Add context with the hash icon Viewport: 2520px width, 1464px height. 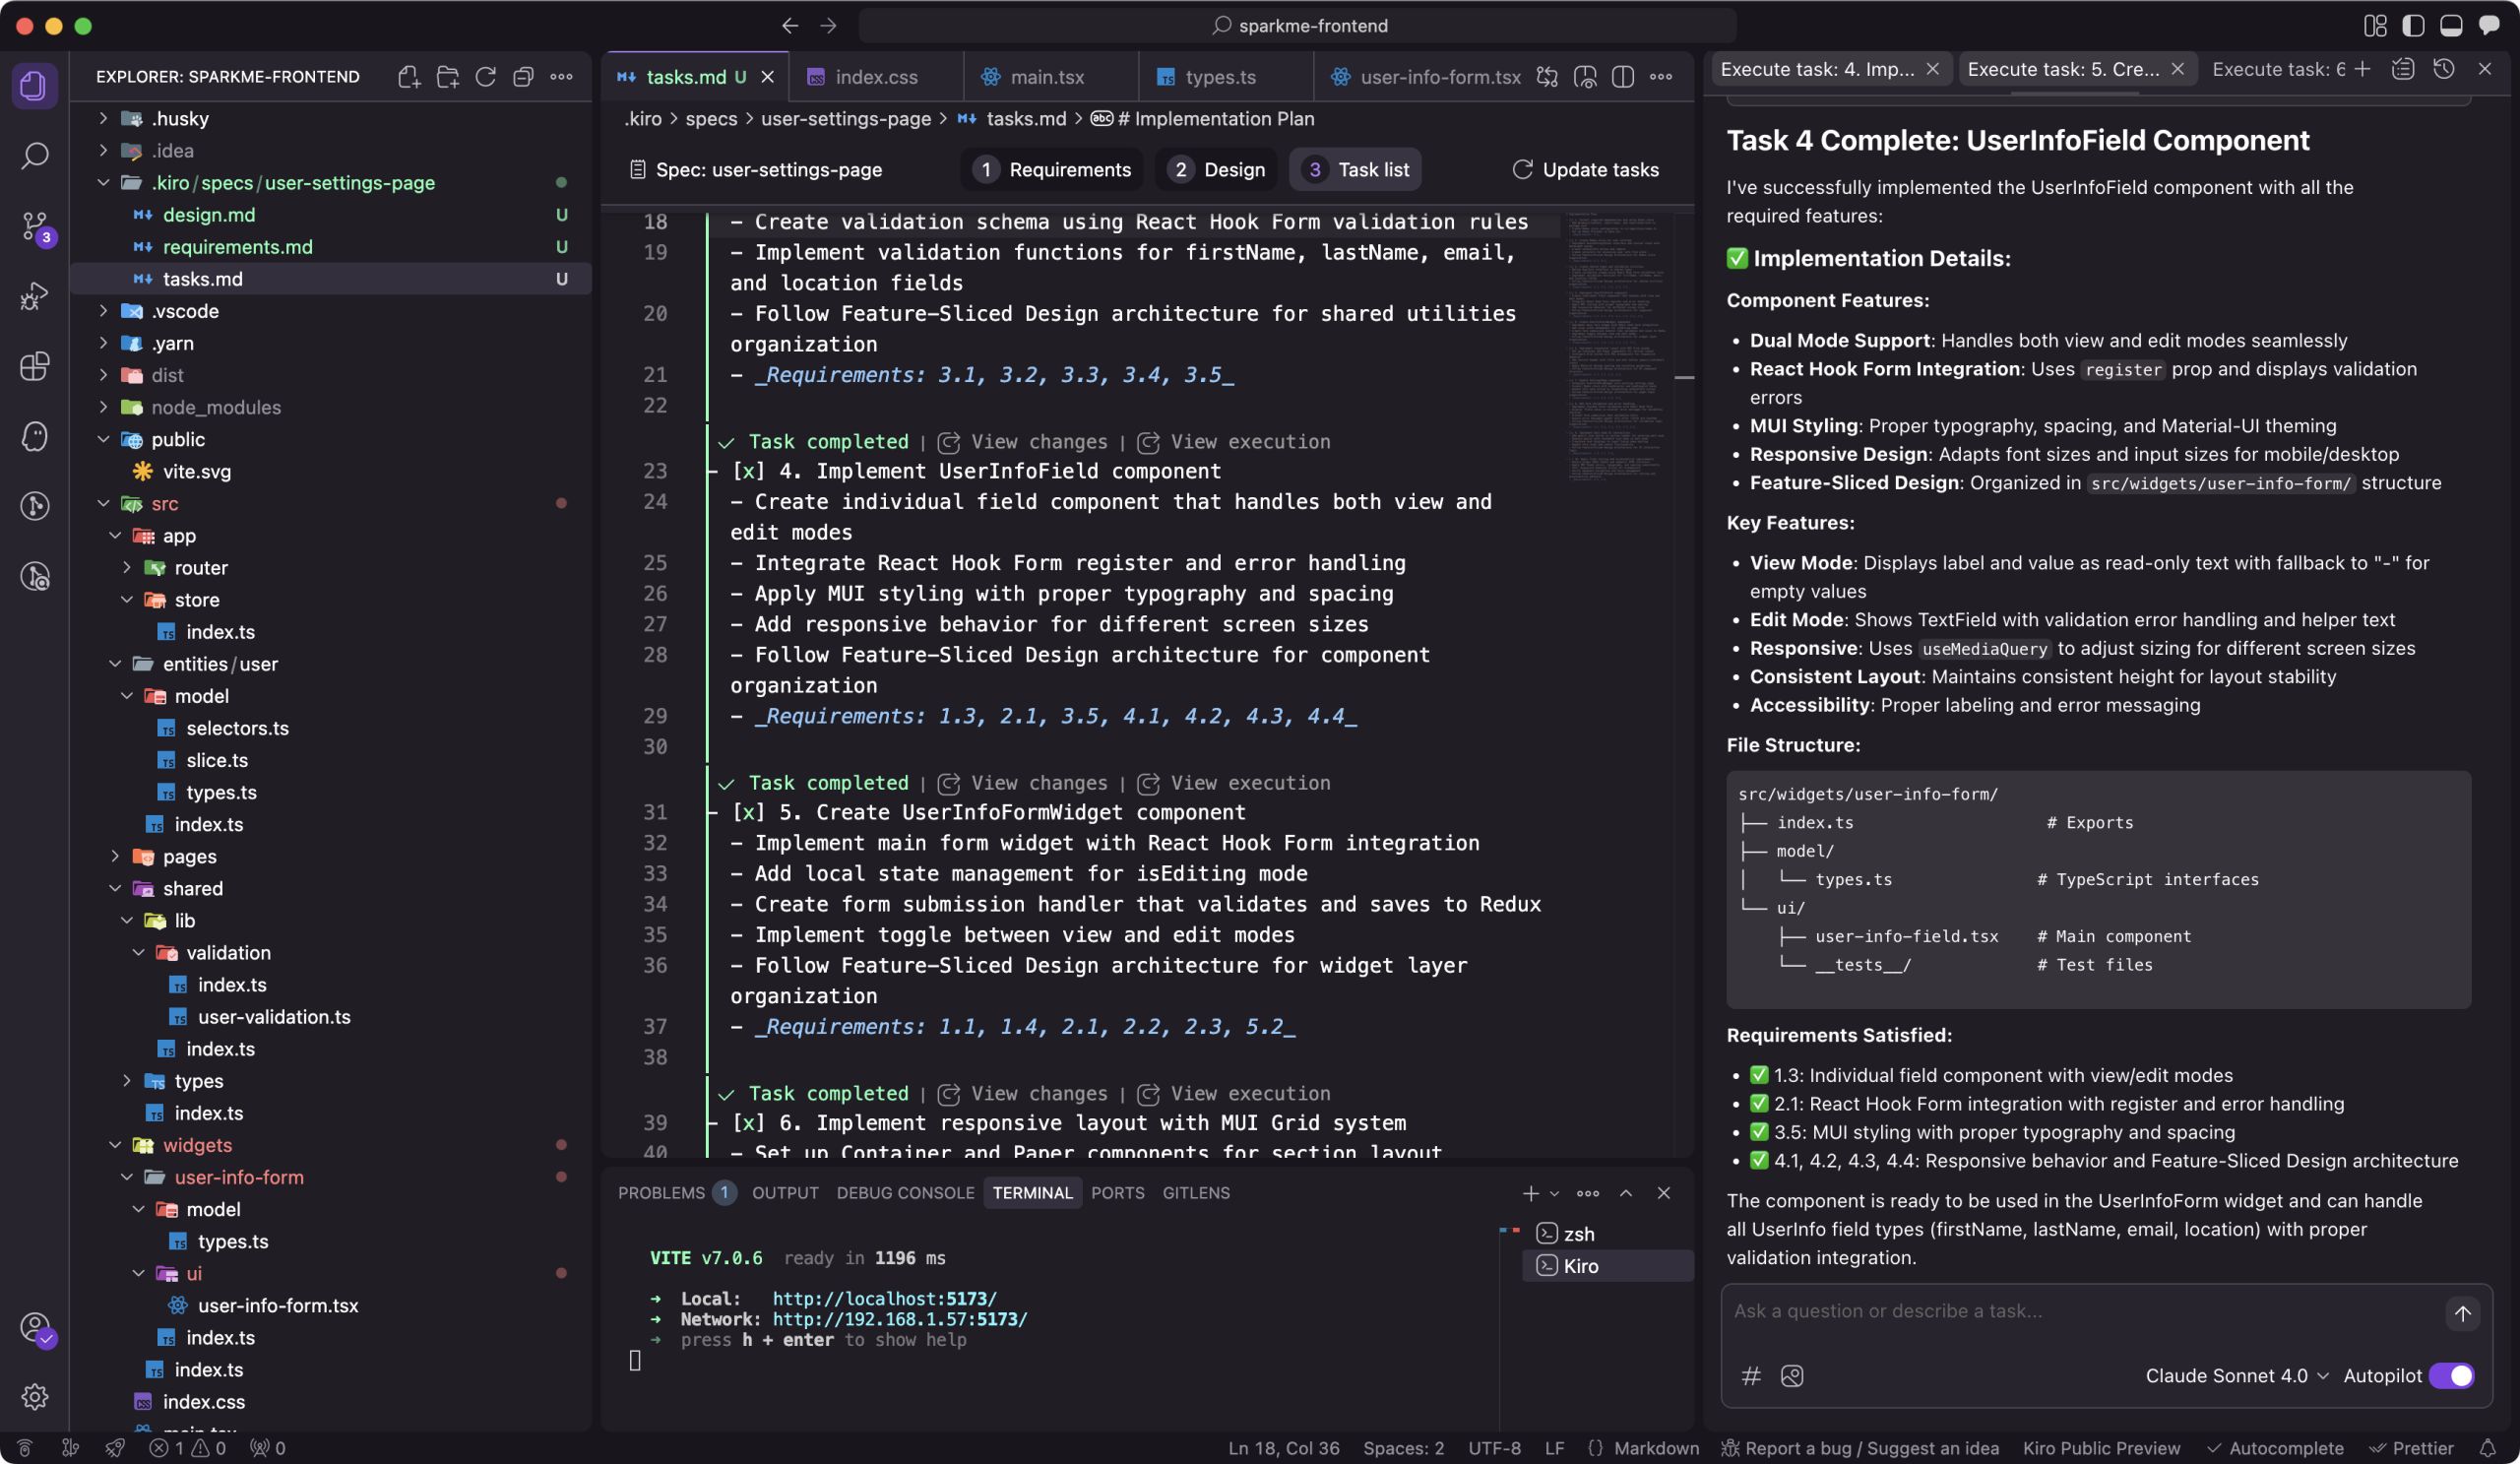pos(1751,1376)
